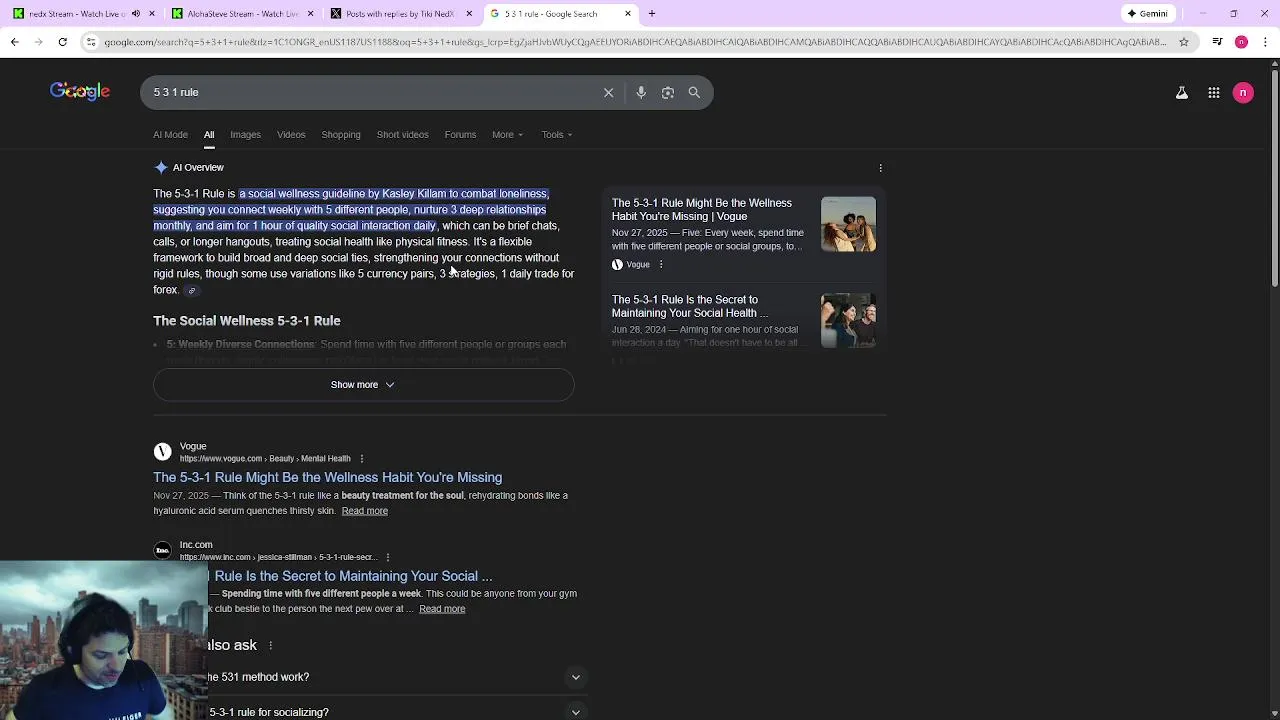Open the media controls icon in toolbar

tap(1217, 42)
